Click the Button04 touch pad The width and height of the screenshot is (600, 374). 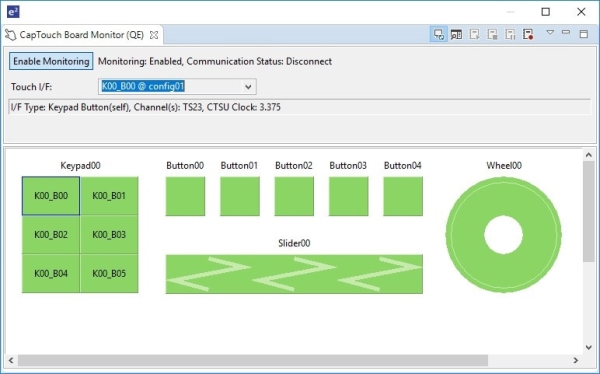[x=403, y=196]
